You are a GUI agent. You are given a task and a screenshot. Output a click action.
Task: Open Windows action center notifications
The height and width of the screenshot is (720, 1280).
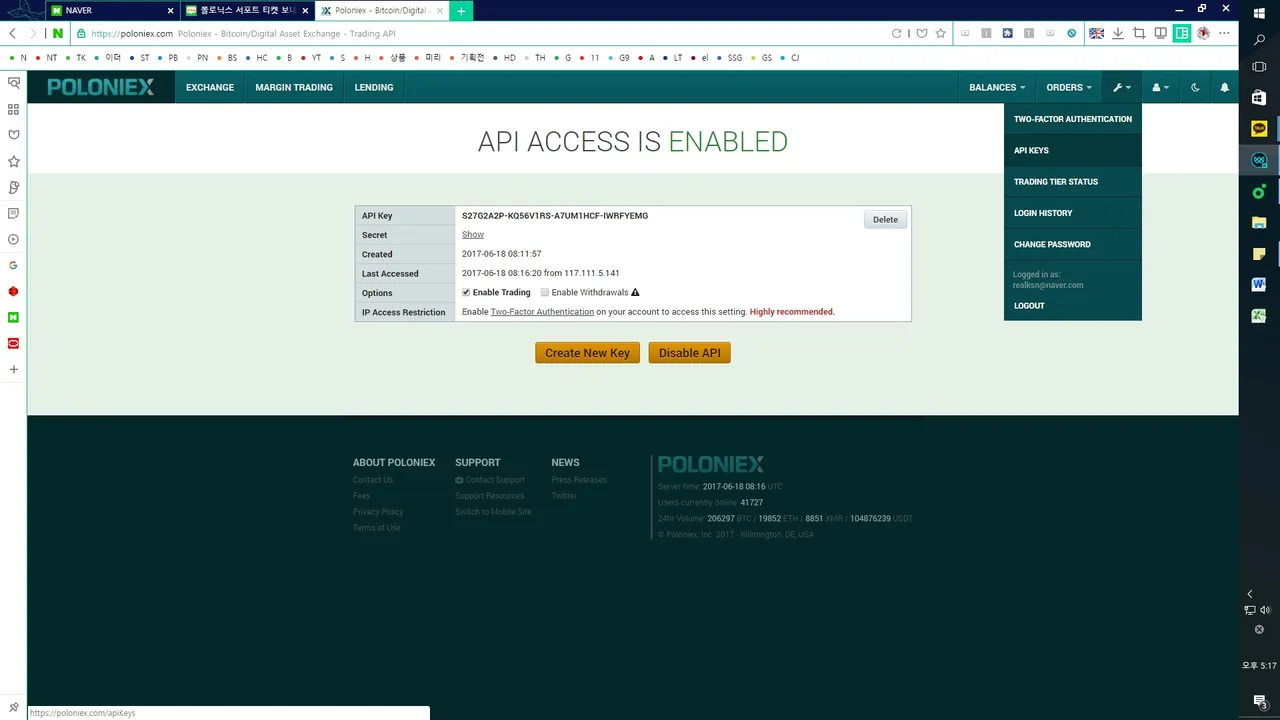[x=1260, y=701]
